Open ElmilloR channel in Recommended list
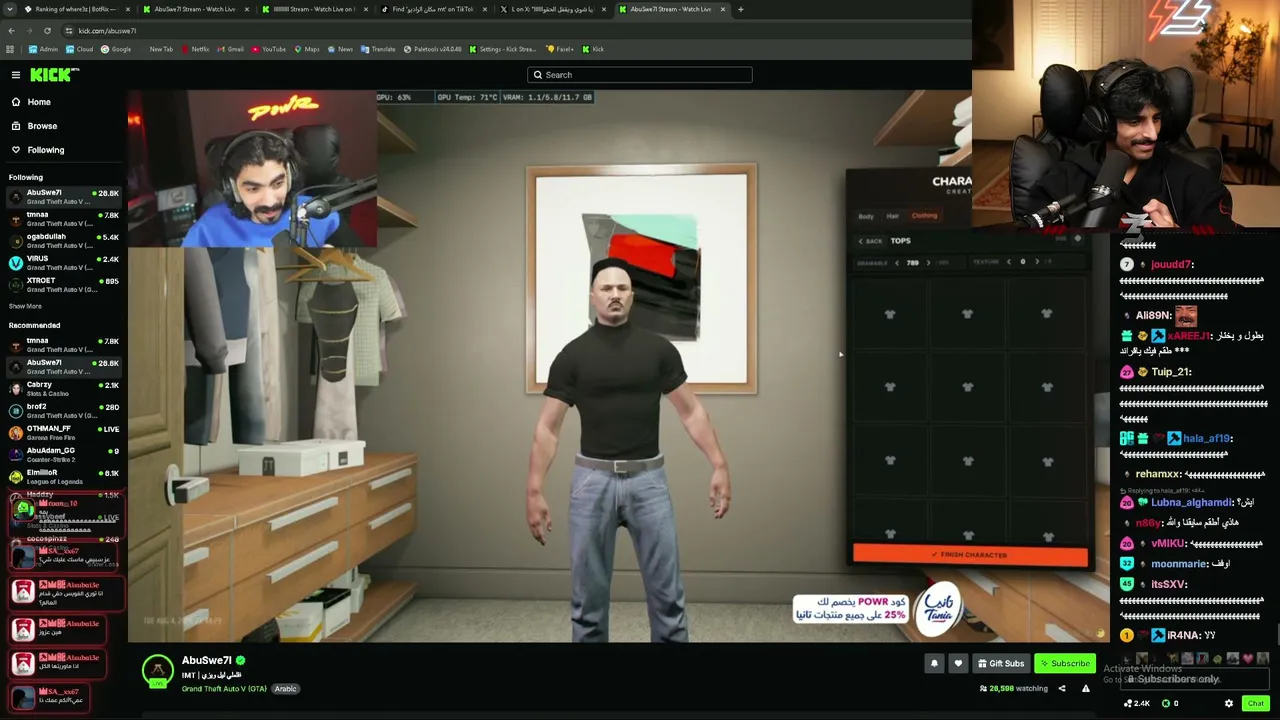The image size is (1280, 720). (x=64, y=477)
